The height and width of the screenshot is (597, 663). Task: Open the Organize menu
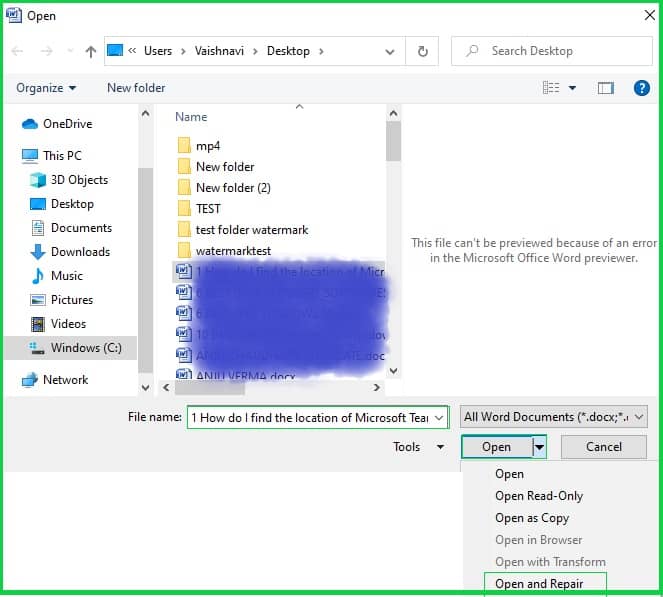[x=46, y=88]
